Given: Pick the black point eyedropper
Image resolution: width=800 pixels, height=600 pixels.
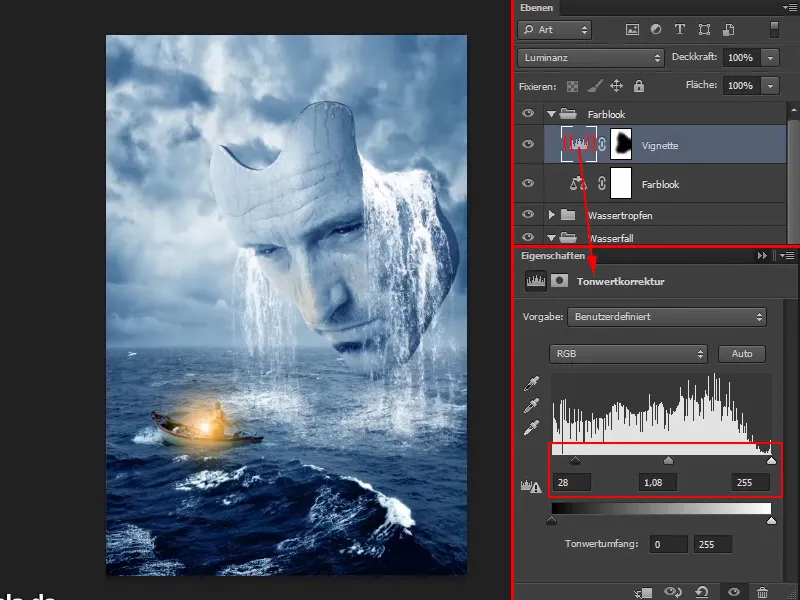Looking at the screenshot, I should (531, 384).
